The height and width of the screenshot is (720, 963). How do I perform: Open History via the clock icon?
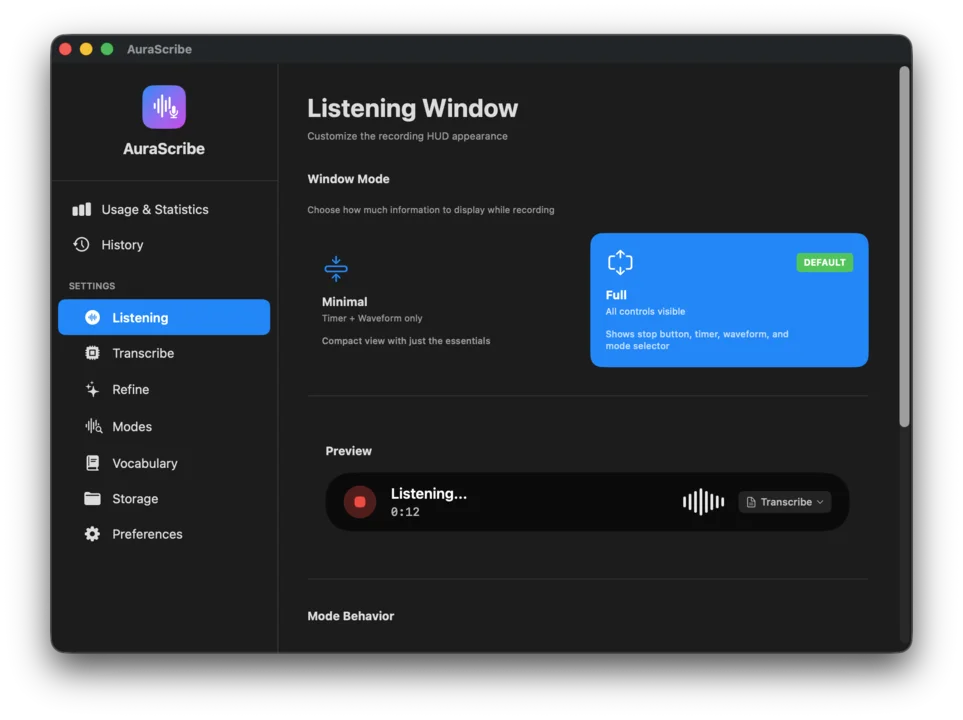pyautogui.click(x=81, y=244)
